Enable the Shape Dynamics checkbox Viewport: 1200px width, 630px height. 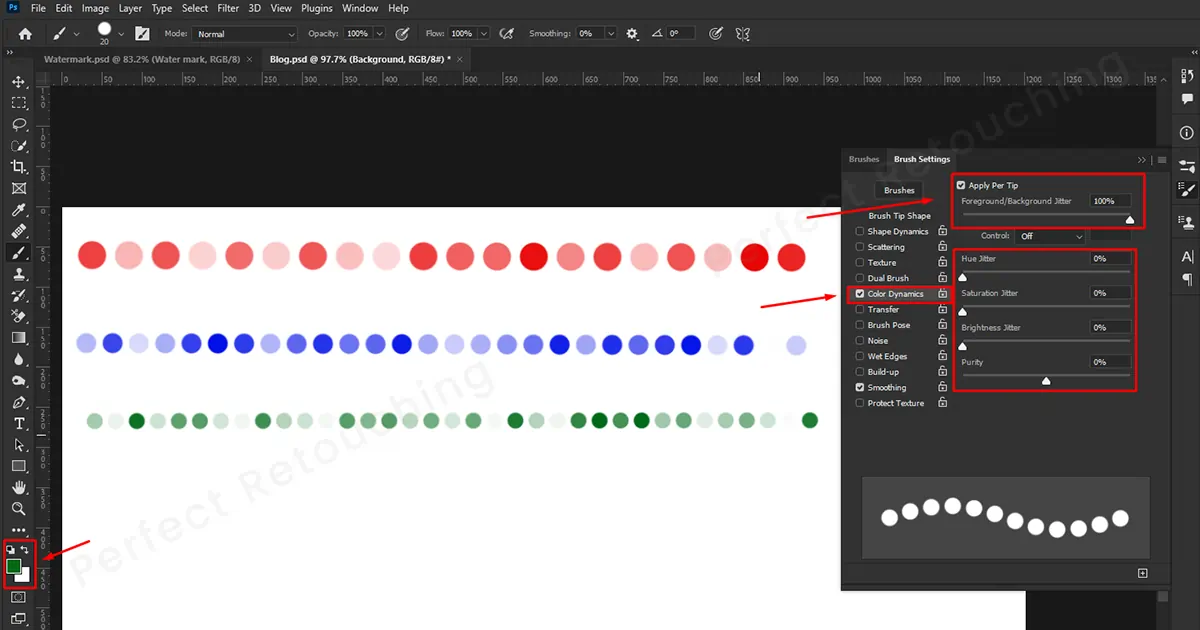point(857,231)
